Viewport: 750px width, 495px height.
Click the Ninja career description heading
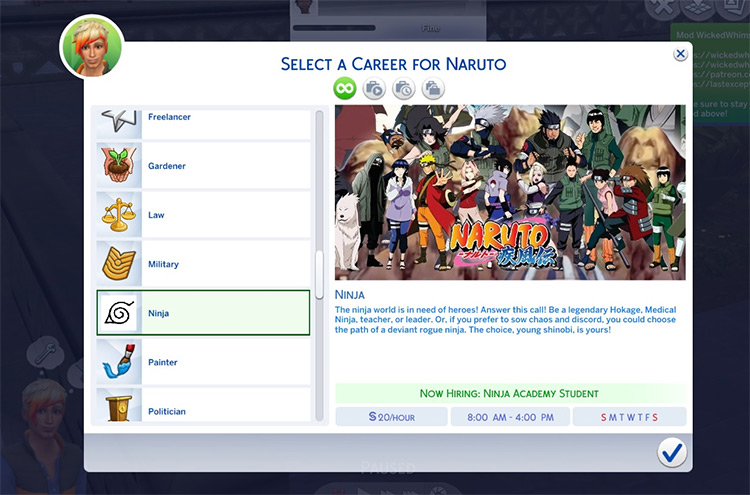(x=350, y=295)
